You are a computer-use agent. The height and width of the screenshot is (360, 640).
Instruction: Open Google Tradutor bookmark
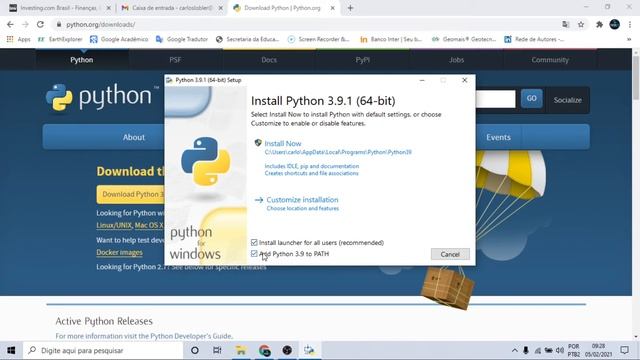(x=182, y=39)
